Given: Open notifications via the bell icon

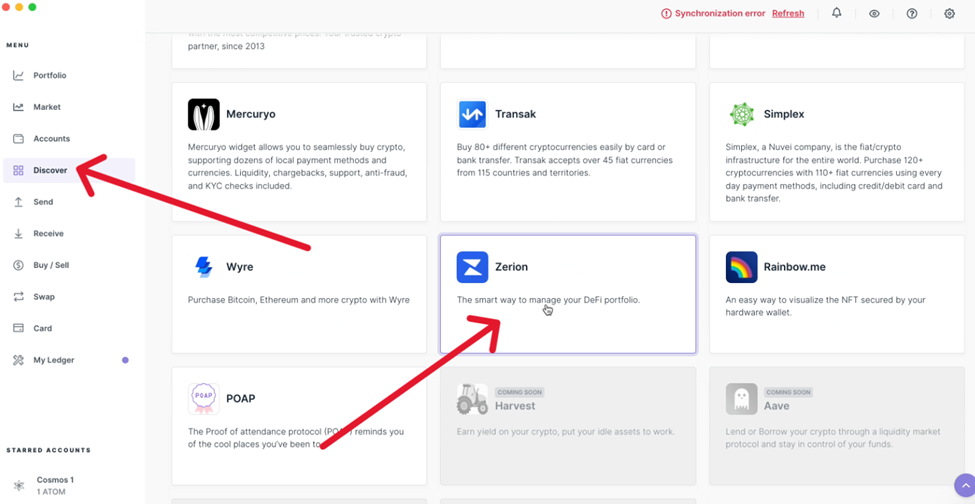Looking at the screenshot, I should pyautogui.click(x=837, y=13).
